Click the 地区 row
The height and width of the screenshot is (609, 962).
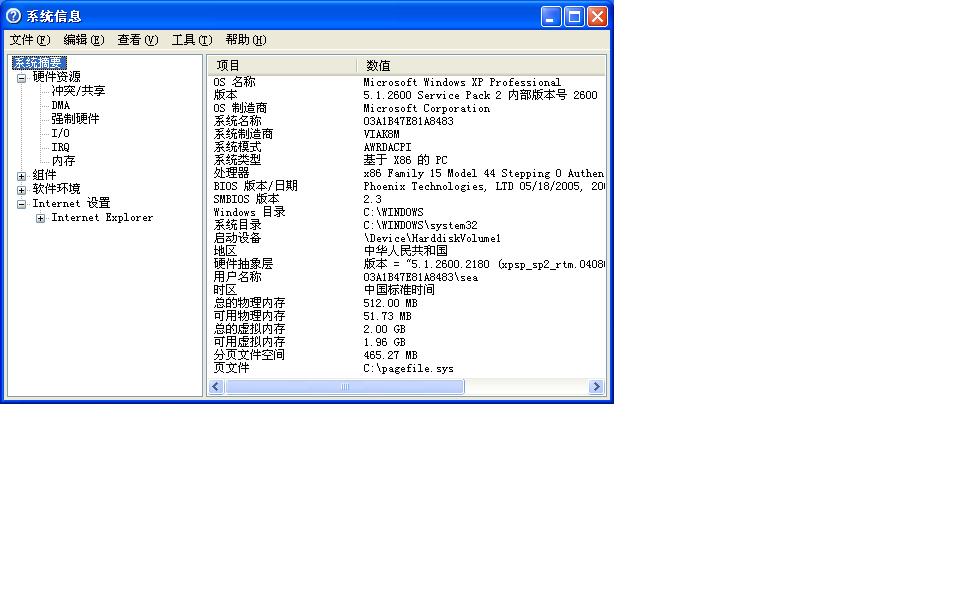tap(407, 251)
